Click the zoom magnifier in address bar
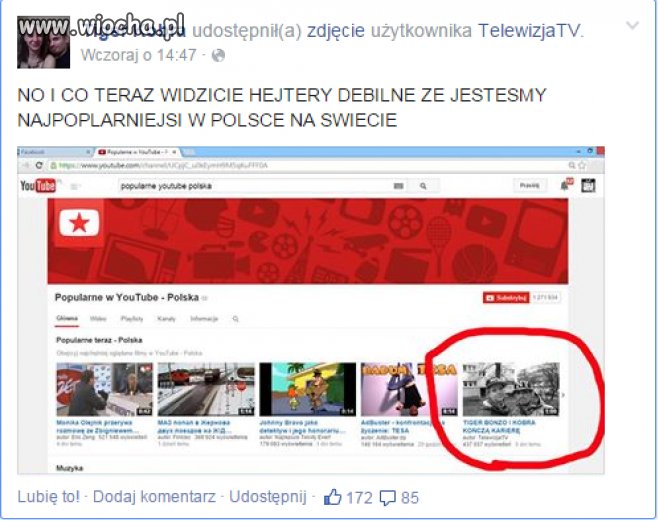 [572, 166]
